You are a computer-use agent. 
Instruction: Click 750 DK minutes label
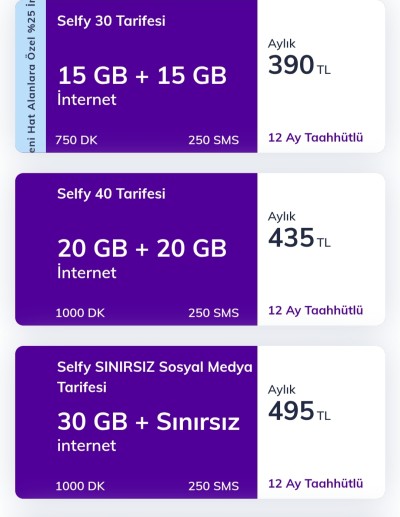tap(76, 140)
